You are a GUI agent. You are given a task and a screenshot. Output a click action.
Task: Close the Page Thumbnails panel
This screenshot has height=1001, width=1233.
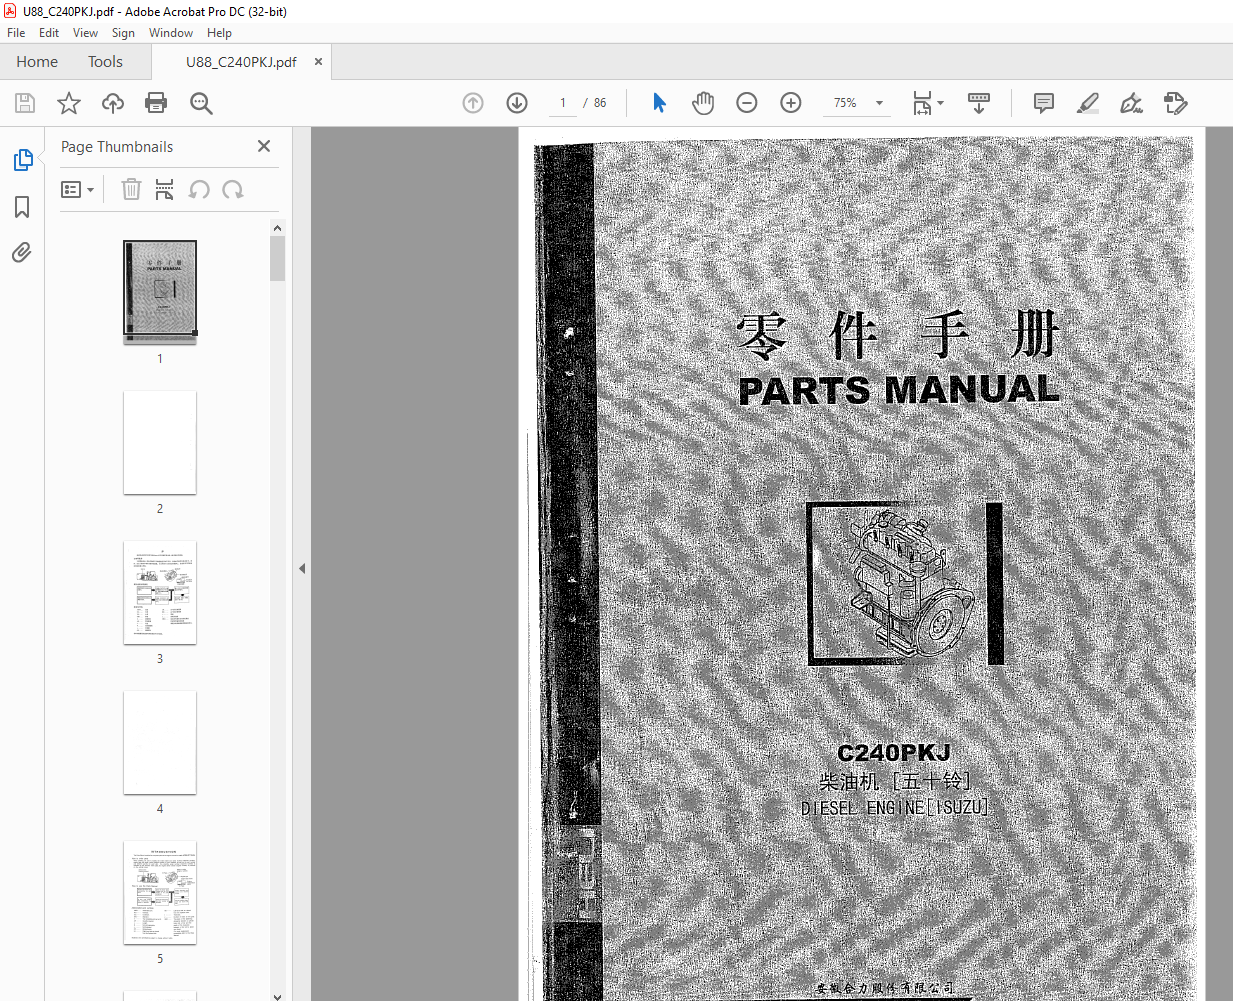point(264,146)
